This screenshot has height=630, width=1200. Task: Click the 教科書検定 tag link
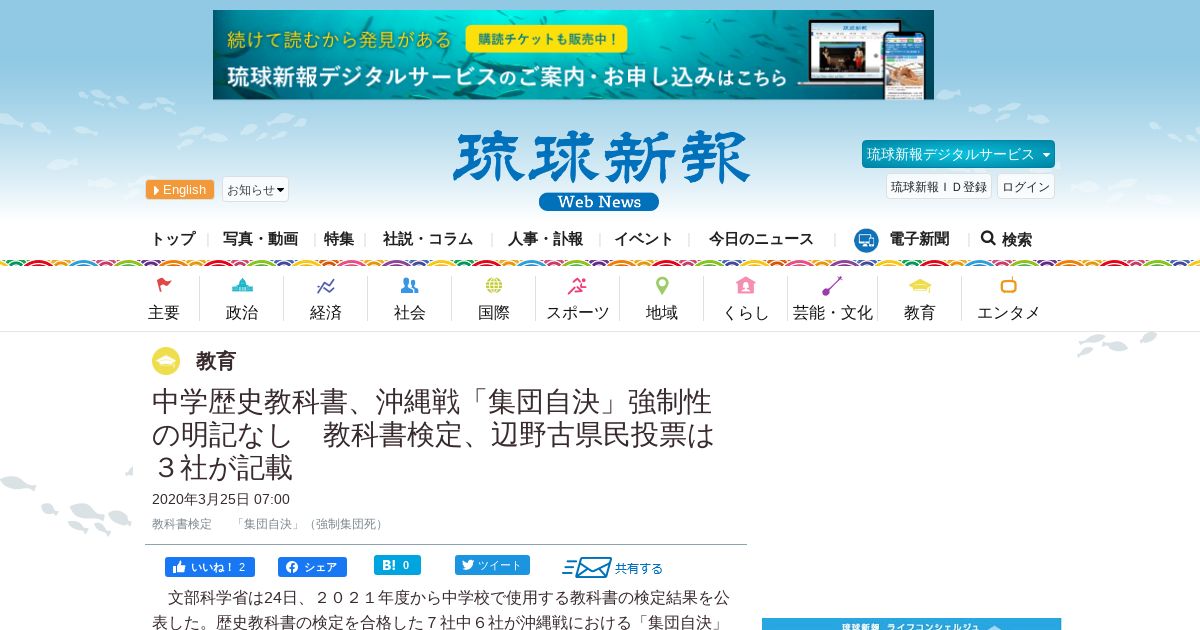click(182, 524)
